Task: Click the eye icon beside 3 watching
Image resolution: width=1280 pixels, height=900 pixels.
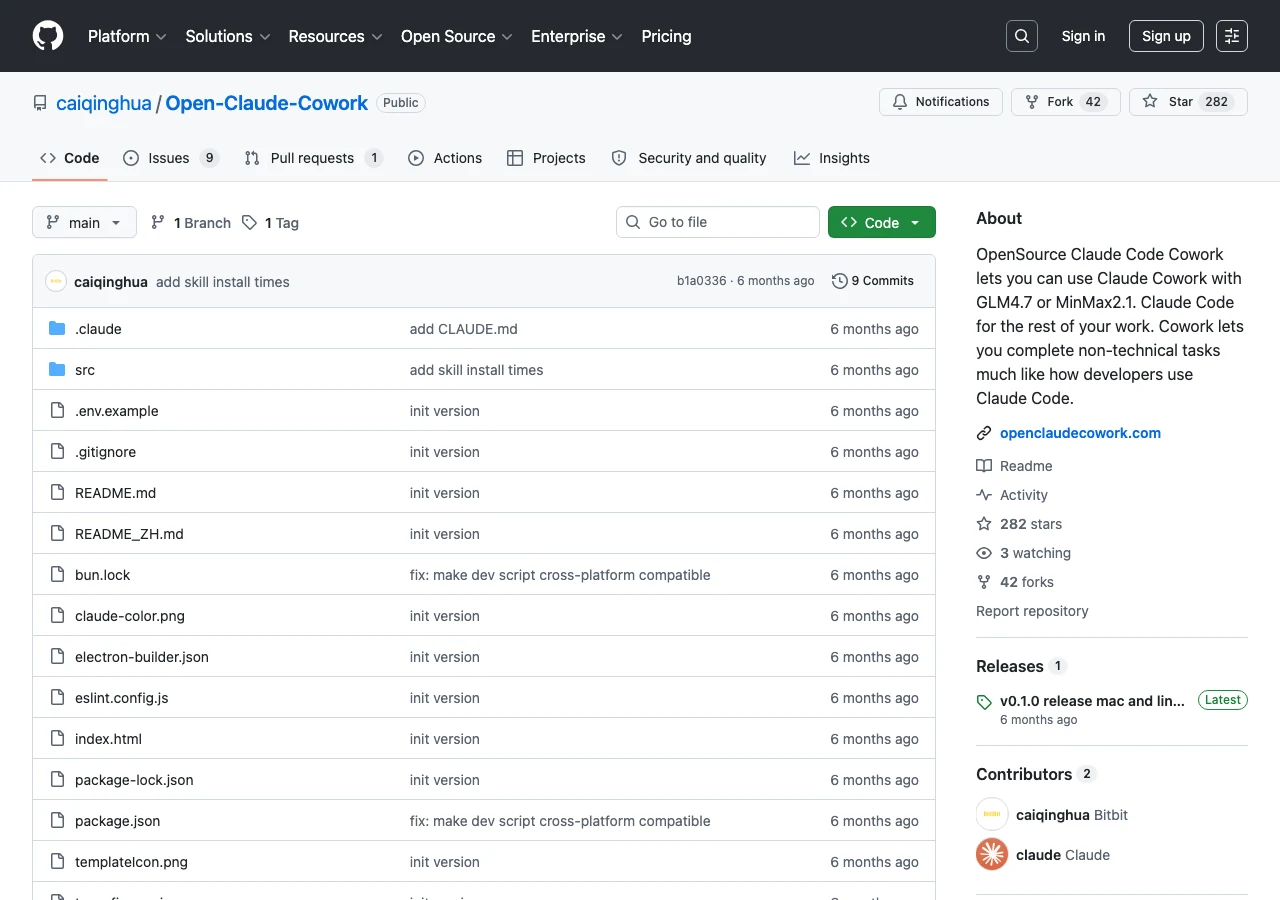Action: tap(984, 553)
